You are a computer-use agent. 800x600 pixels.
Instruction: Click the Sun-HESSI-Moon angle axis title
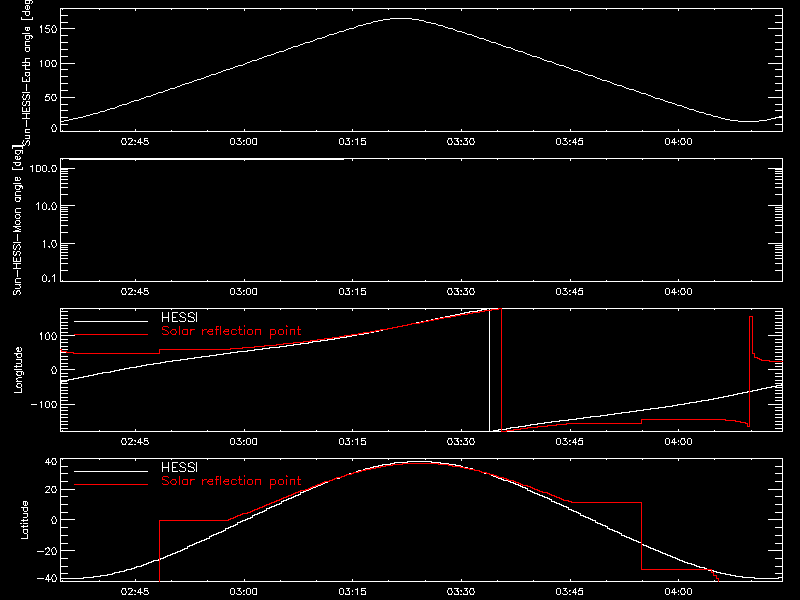pyautogui.click(x=17, y=220)
